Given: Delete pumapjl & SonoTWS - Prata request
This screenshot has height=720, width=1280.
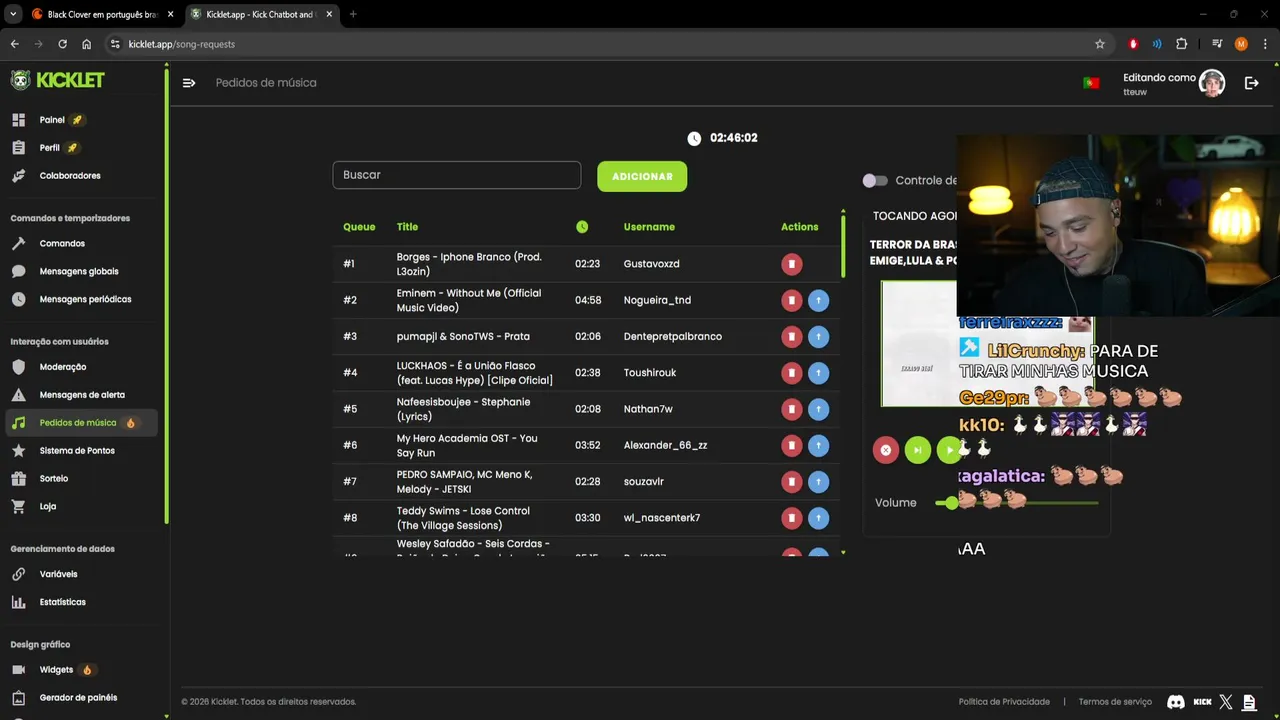Looking at the screenshot, I should coord(791,336).
